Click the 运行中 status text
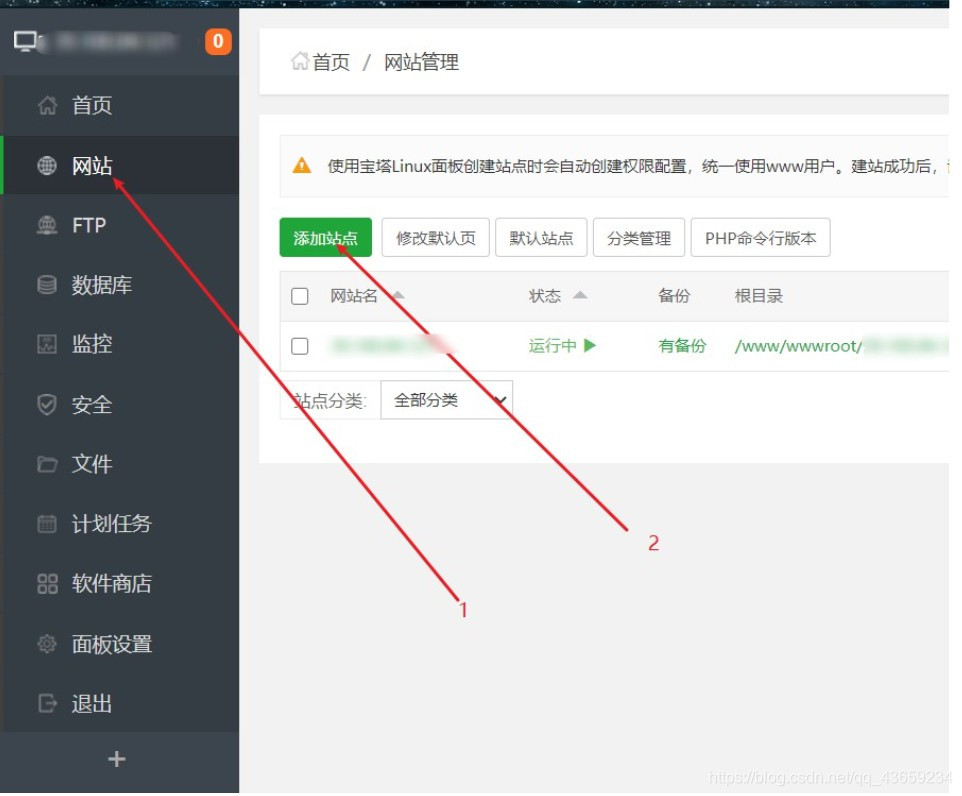962x796 pixels. coord(552,346)
